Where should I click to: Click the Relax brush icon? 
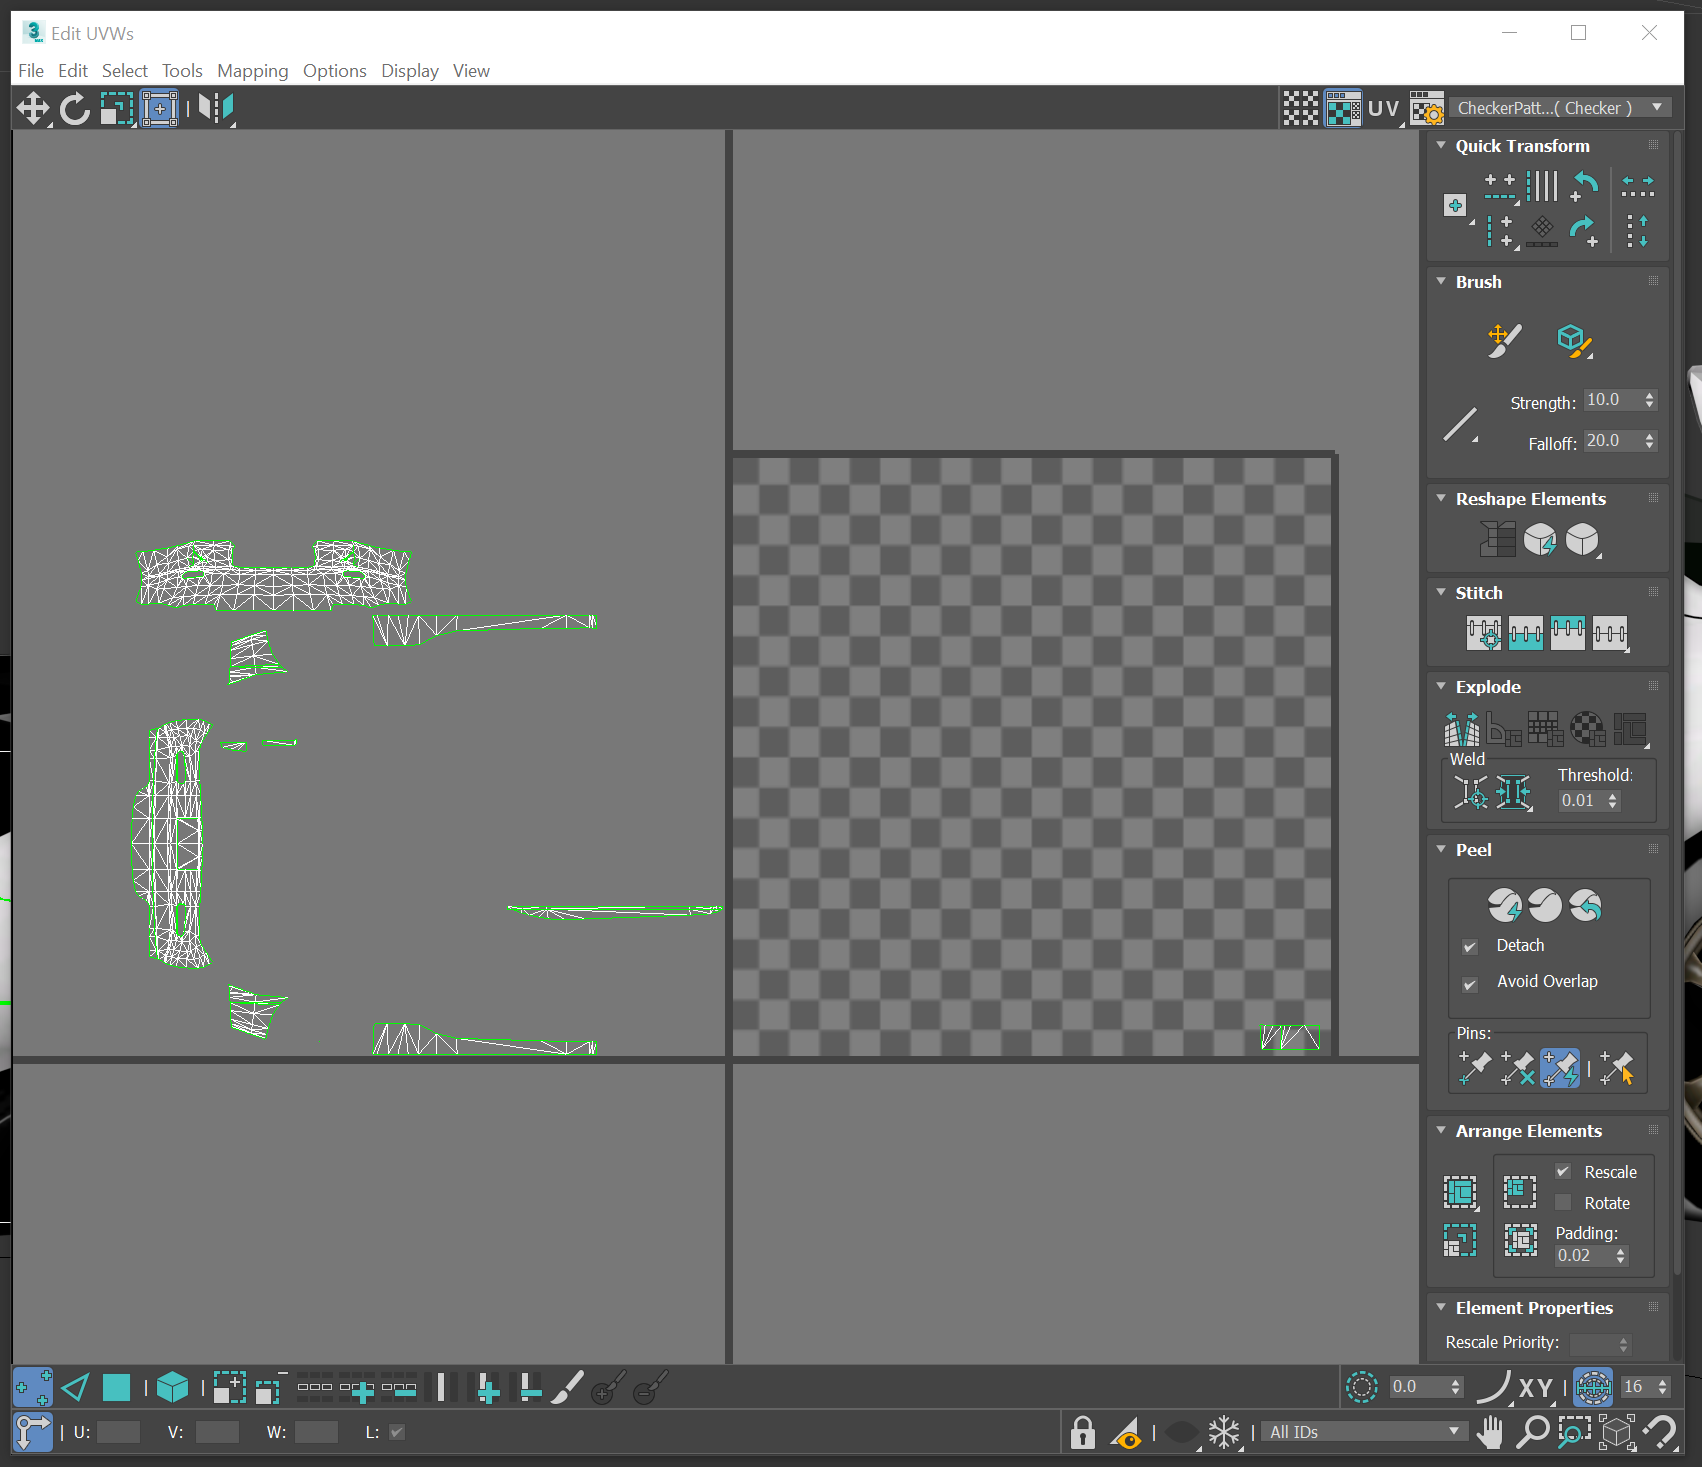pos(1574,341)
